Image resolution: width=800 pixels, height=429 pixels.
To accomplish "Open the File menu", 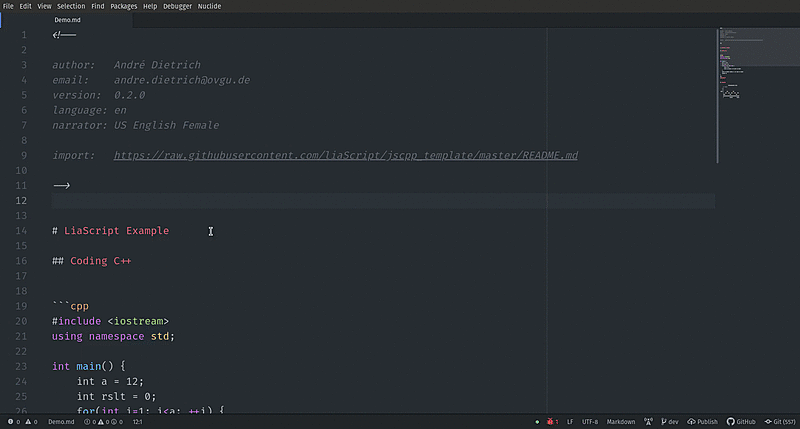I will tap(8, 6).
